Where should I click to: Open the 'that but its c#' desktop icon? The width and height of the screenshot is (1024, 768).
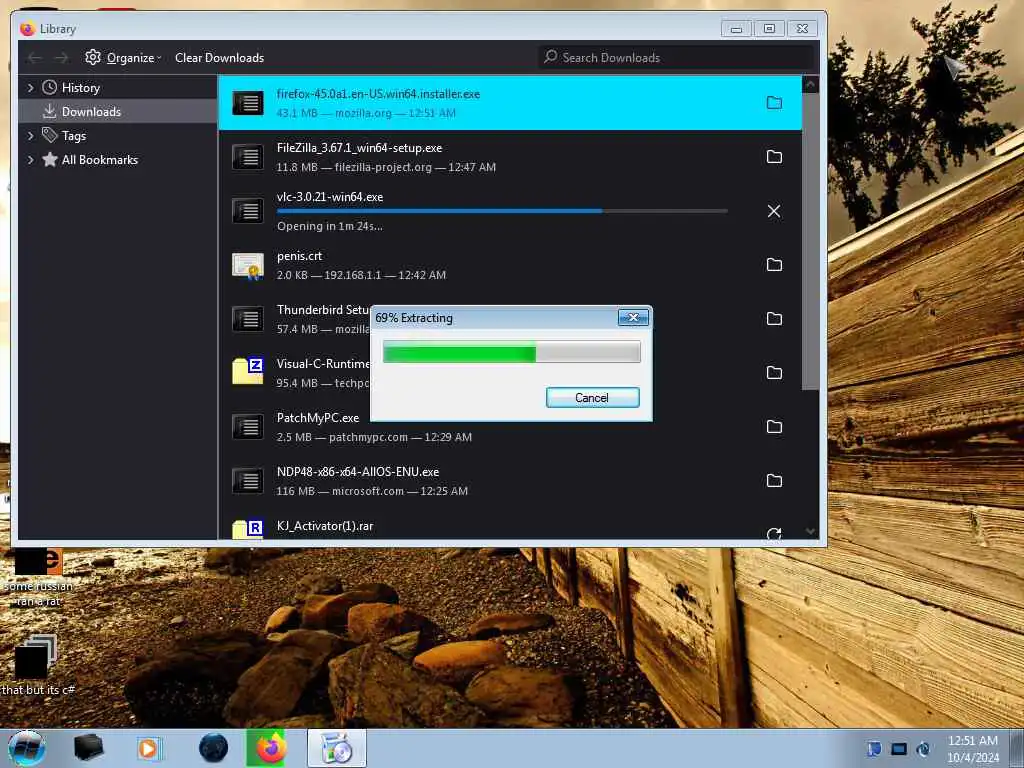pos(37,665)
